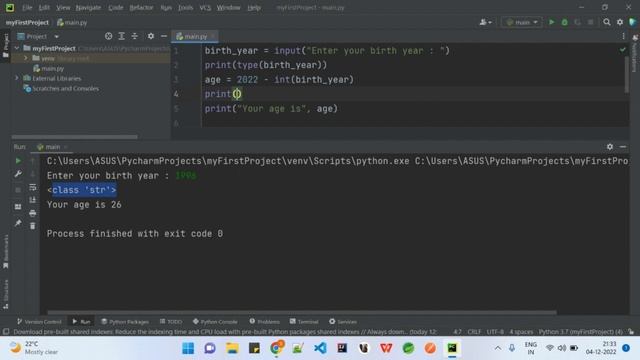Open the VCS menu
This screenshot has width=640, height=360.
[205, 7]
